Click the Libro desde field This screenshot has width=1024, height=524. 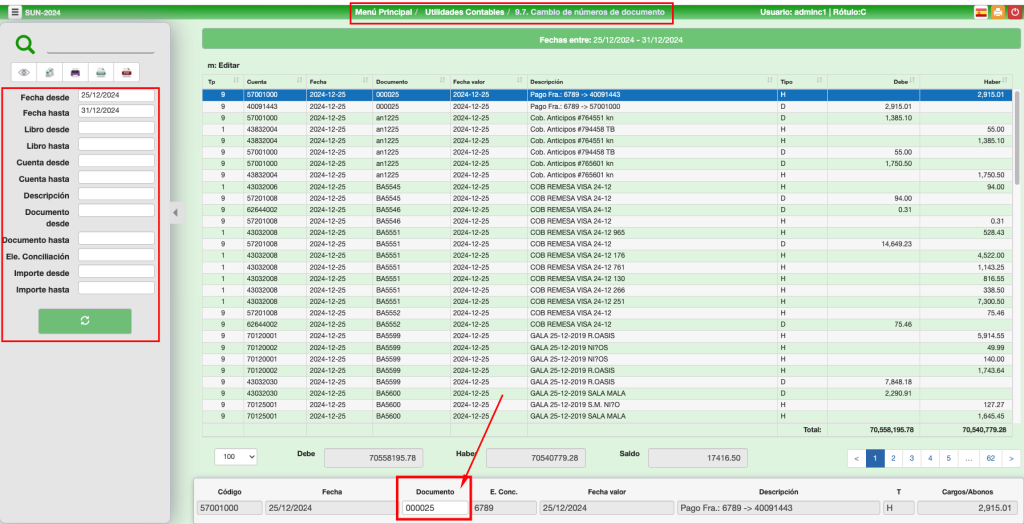(116, 128)
